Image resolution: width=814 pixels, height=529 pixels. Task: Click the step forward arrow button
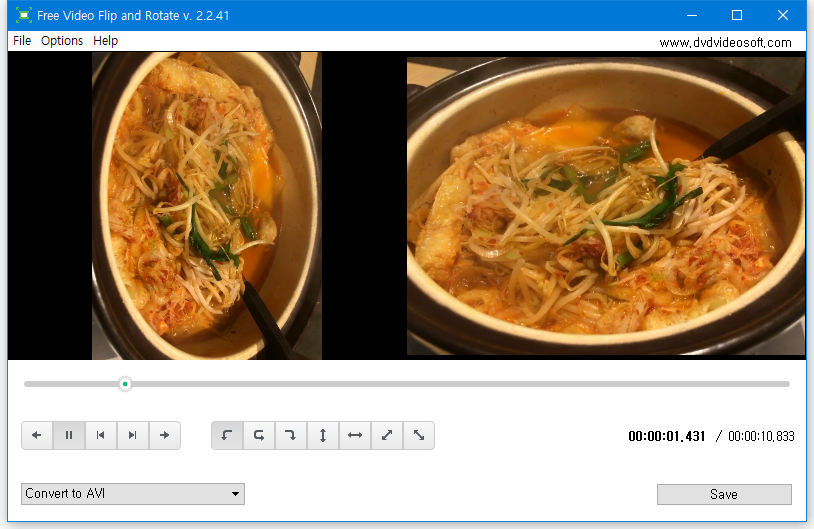point(165,435)
